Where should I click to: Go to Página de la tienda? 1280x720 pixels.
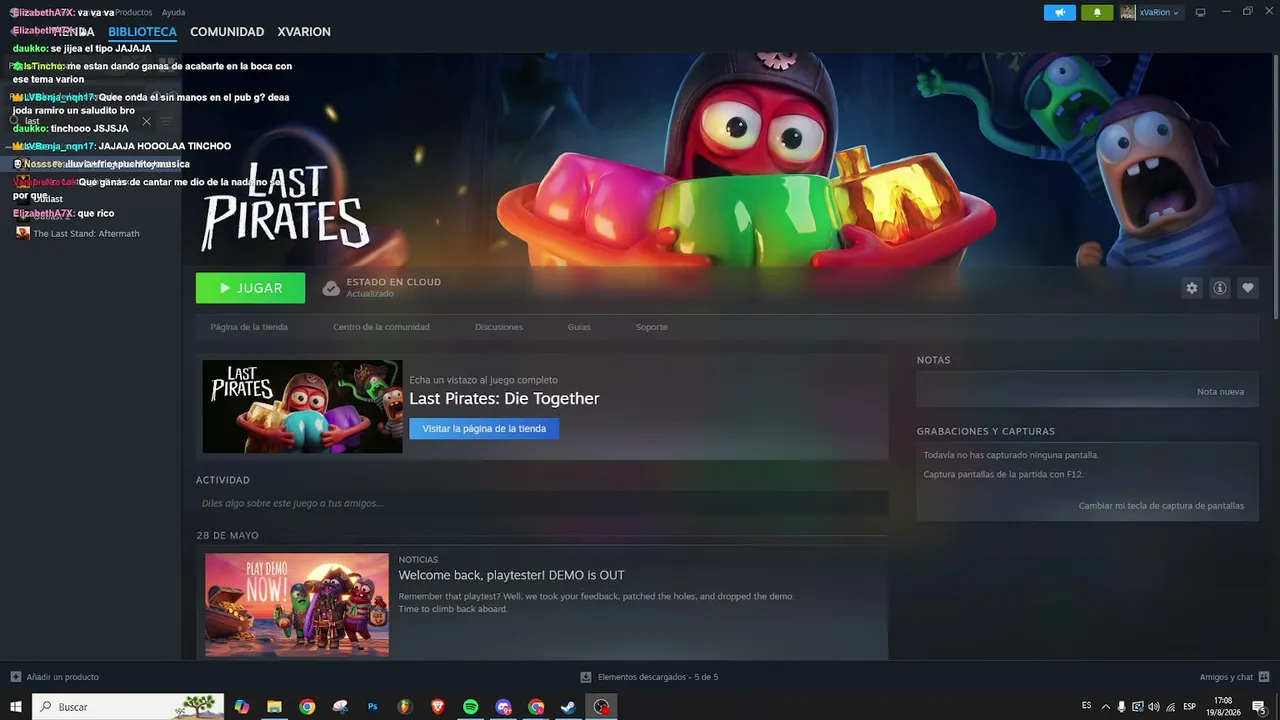click(x=249, y=327)
